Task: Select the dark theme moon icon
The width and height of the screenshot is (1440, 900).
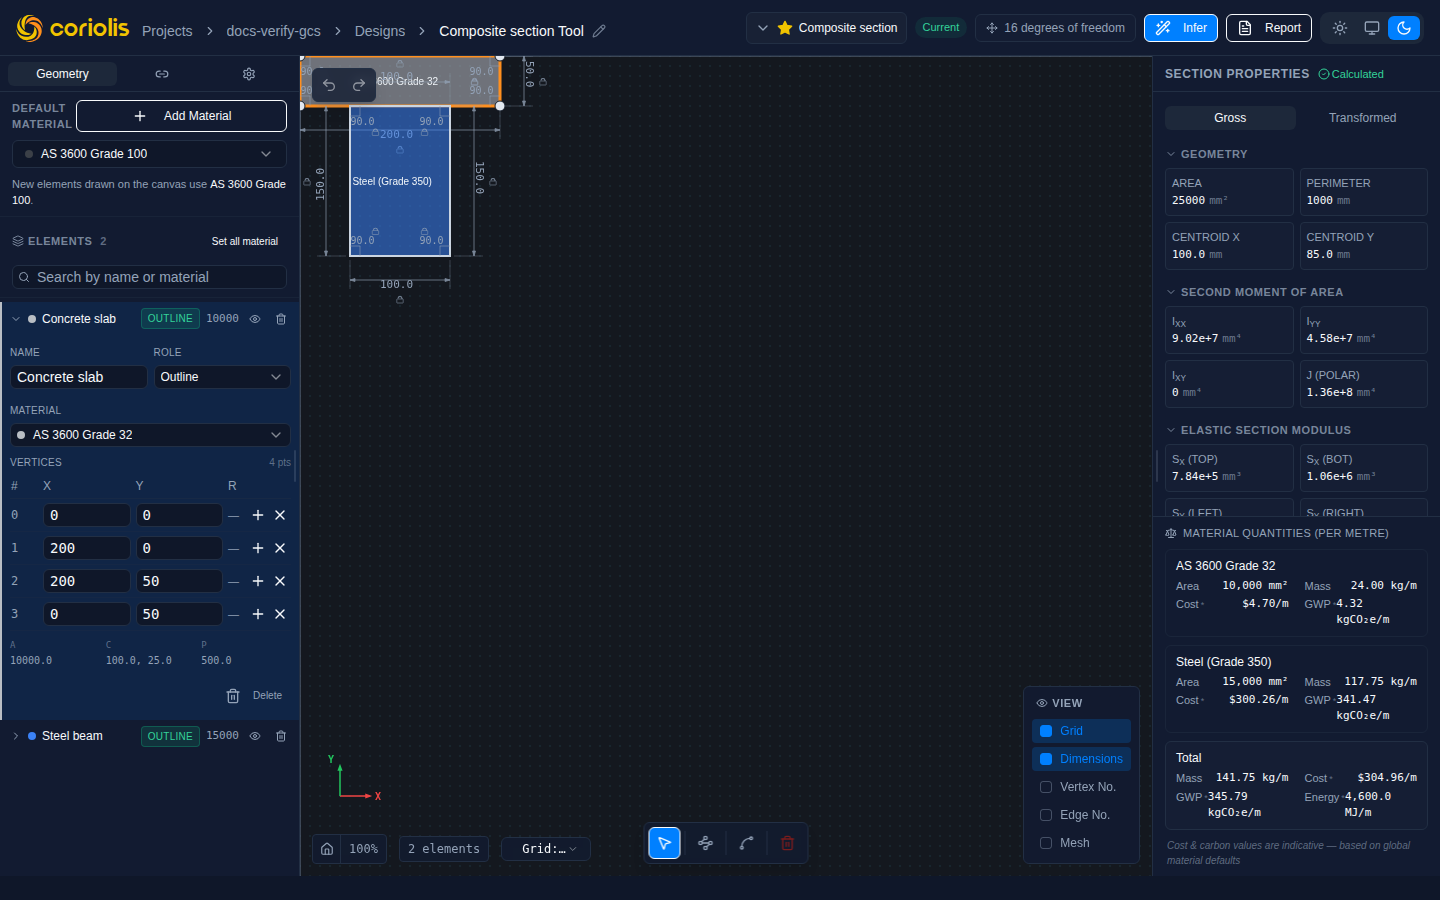Action: pos(1404,28)
